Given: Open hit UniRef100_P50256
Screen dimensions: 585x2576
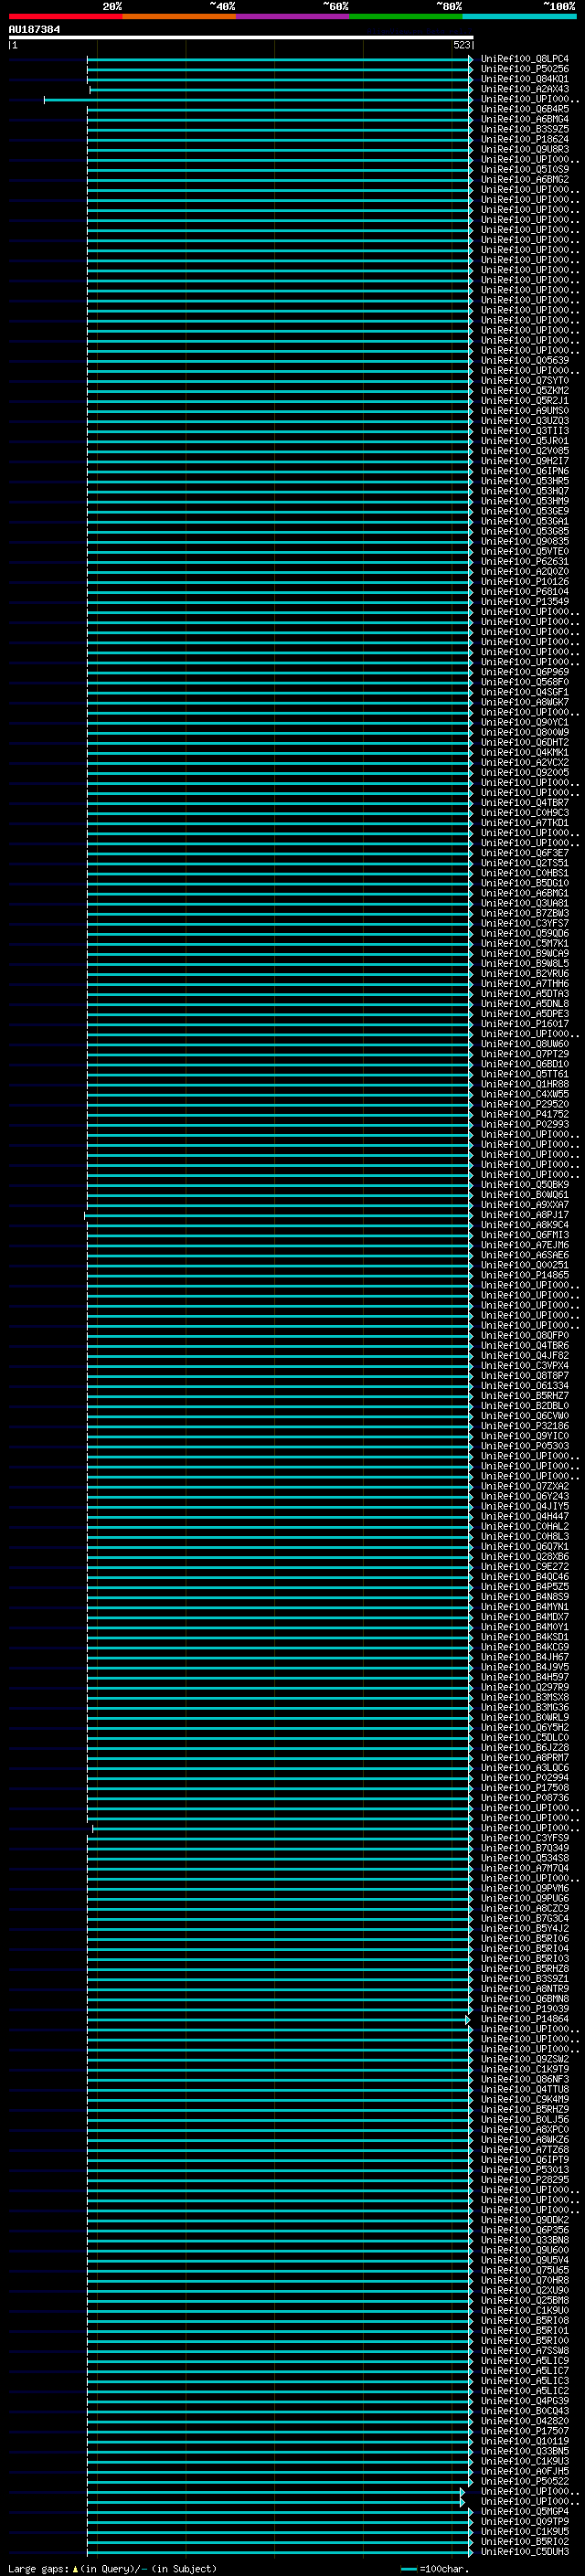Looking at the screenshot, I should coord(524,69).
